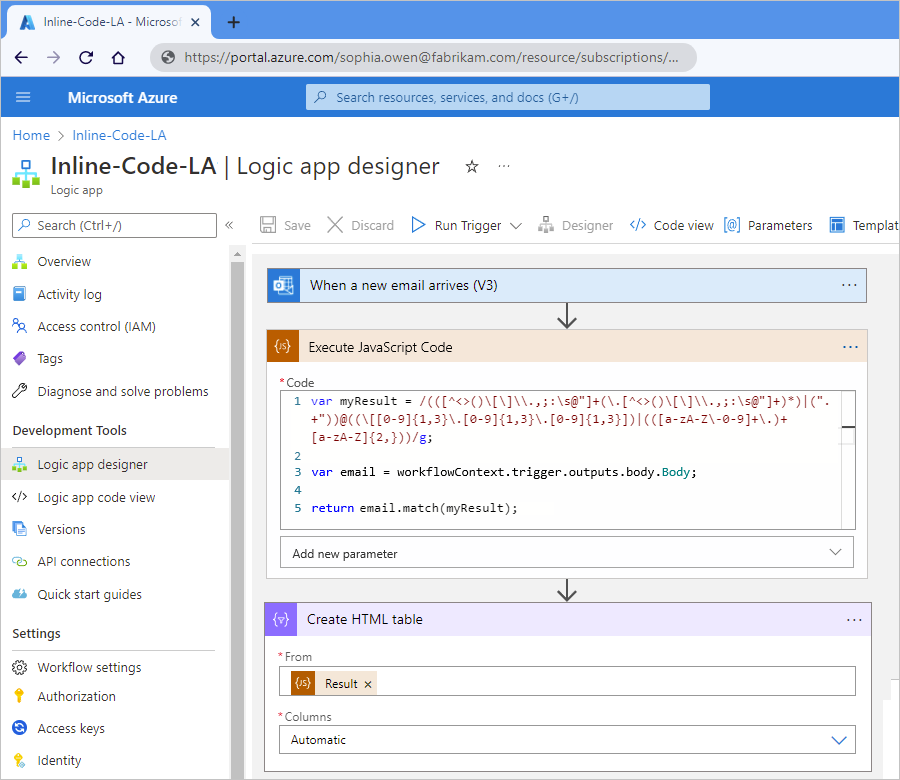This screenshot has width=900, height=780.
Task: Open the Azure portal hamburger menu
Action: point(23,97)
